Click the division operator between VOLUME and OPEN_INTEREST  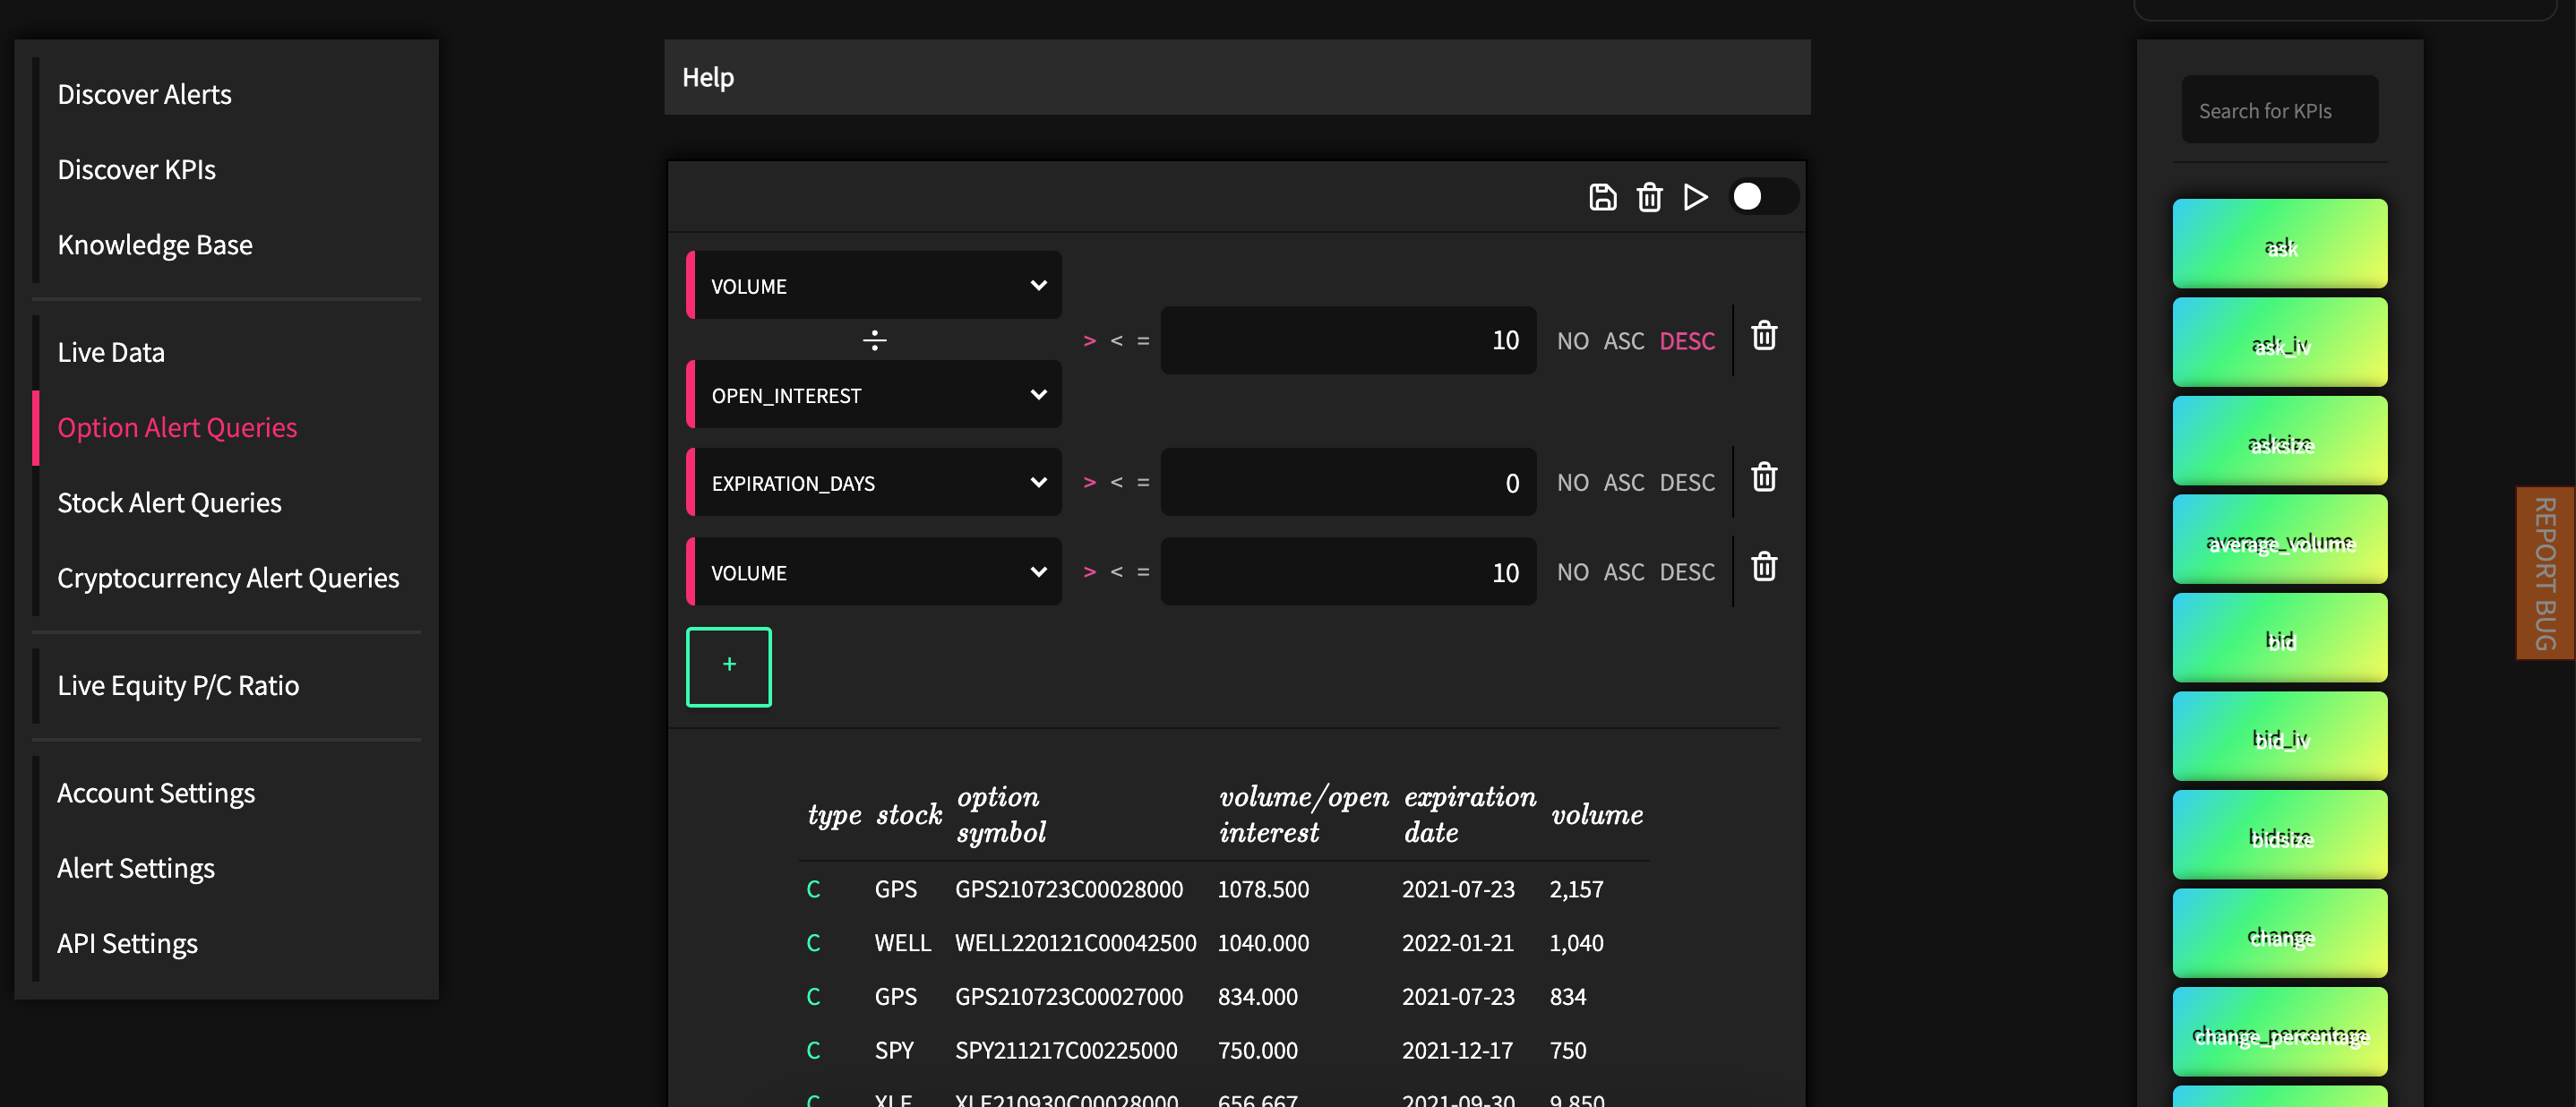click(874, 340)
